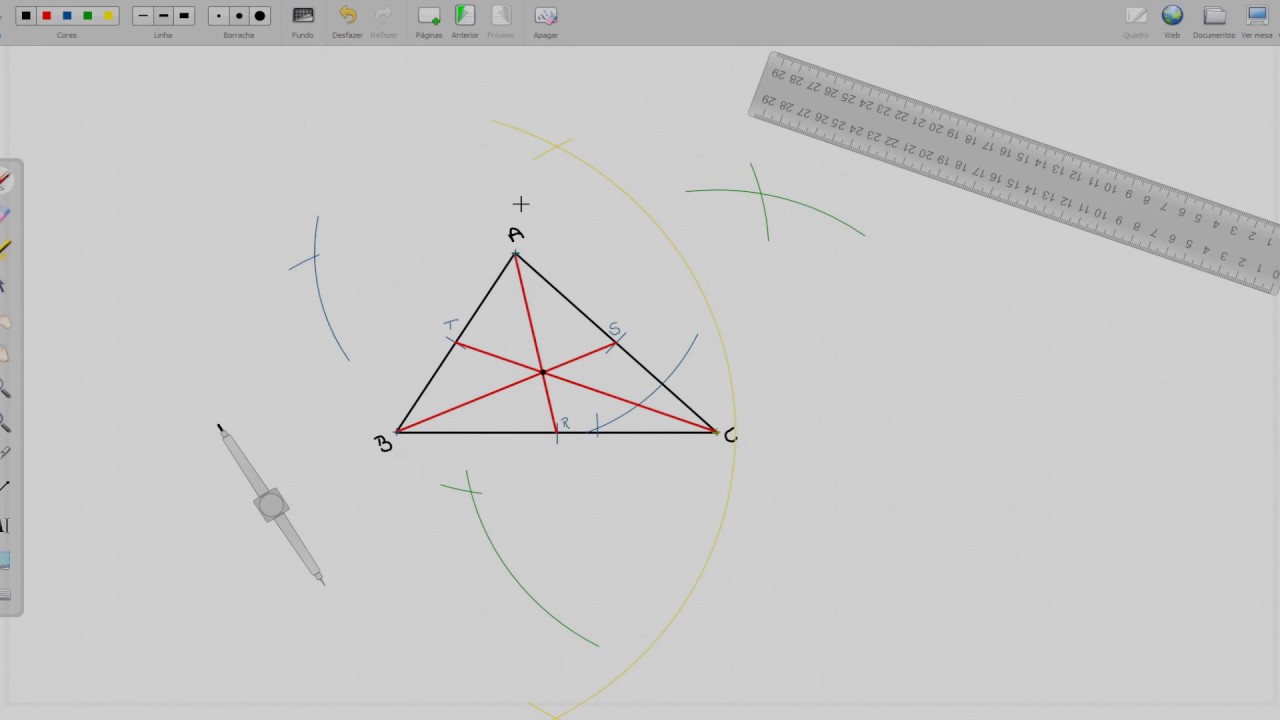Select the blue pen color
Screen dimensions: 1280x720
pyautogui.click(x=67, y=16)
